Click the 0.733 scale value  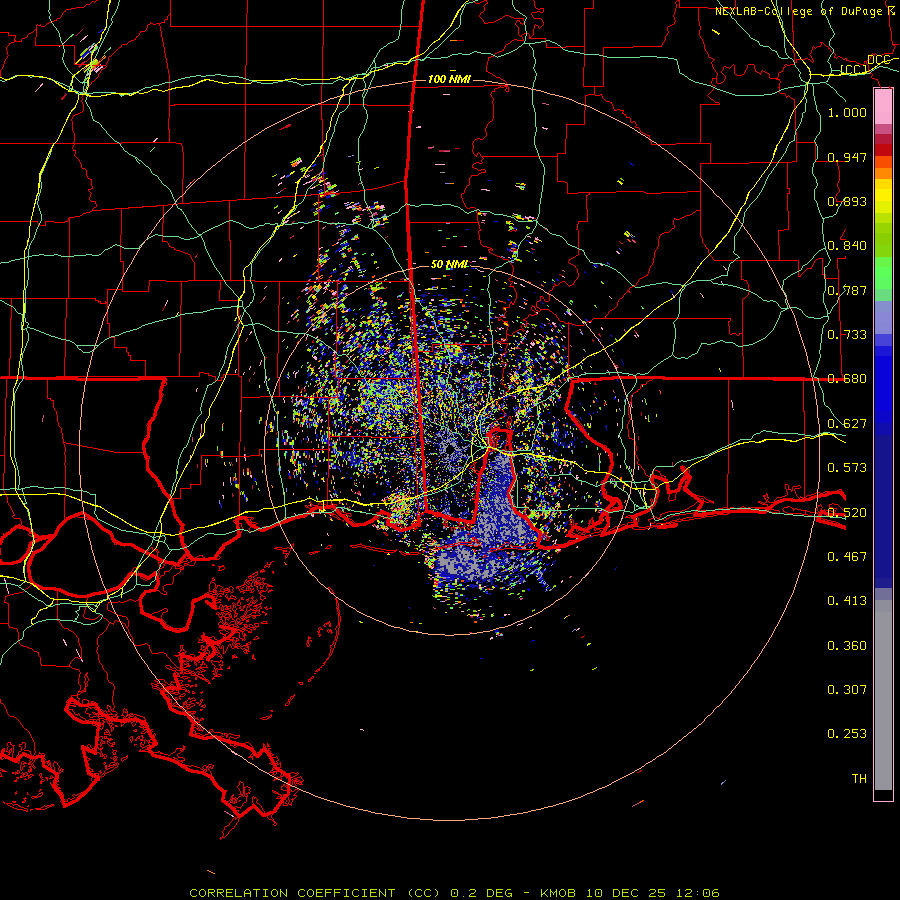point(847,334)
